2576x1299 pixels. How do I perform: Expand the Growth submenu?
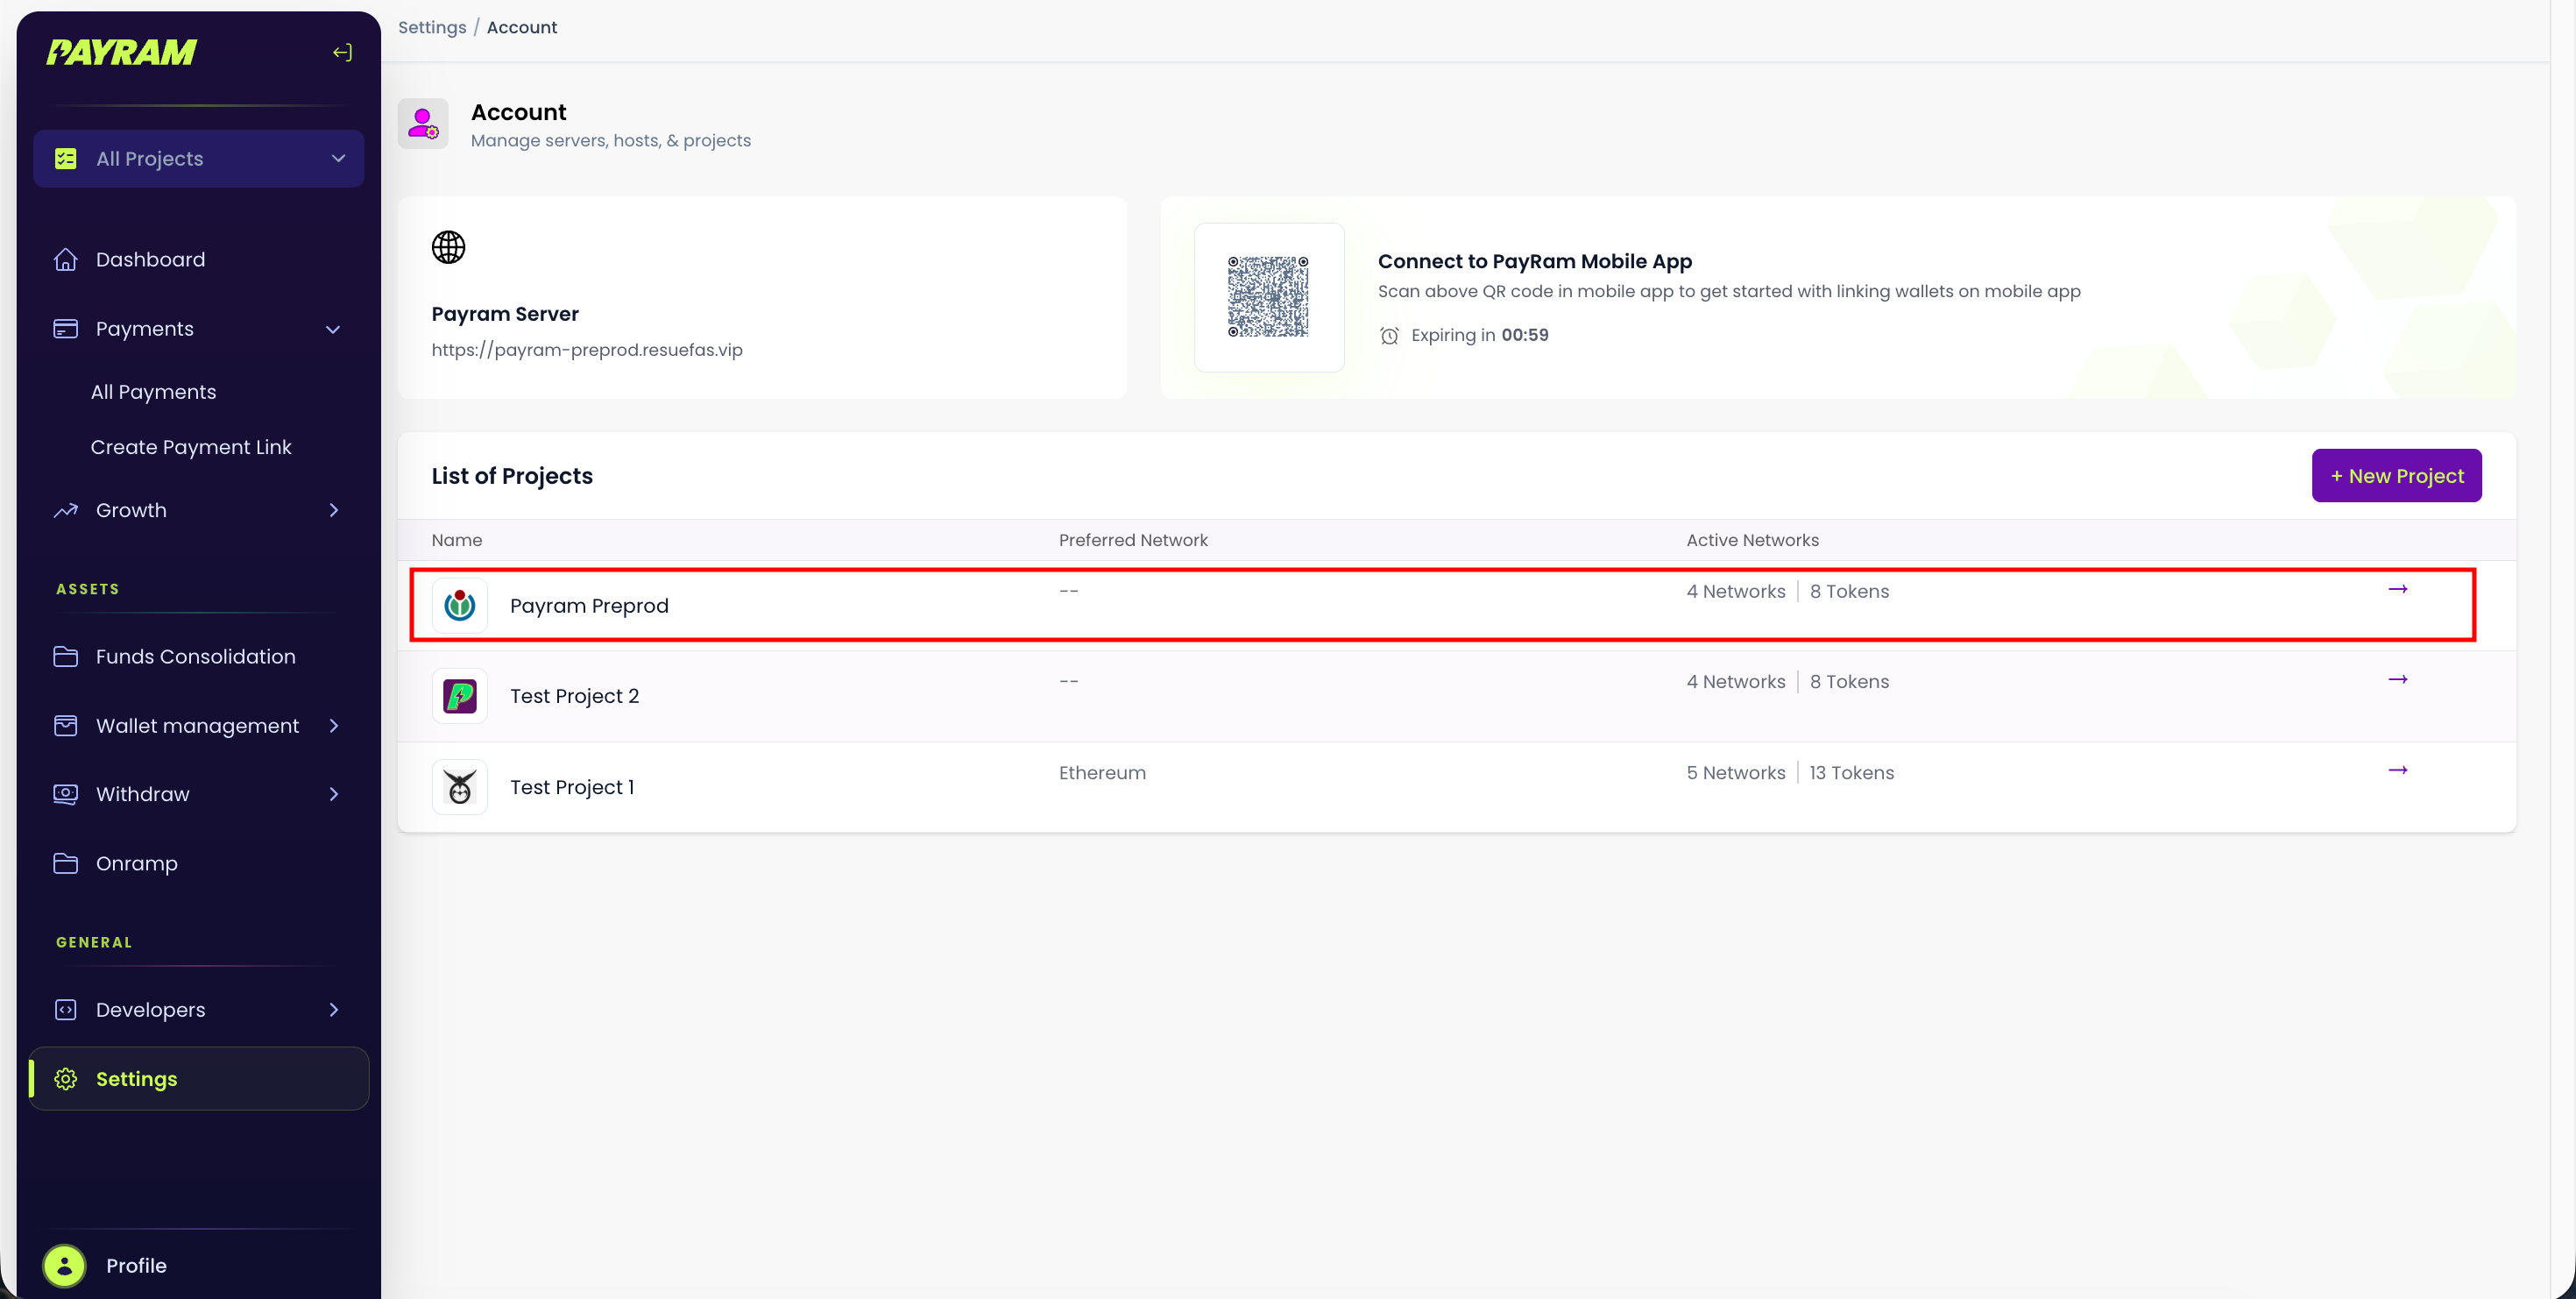click(333, 510)
